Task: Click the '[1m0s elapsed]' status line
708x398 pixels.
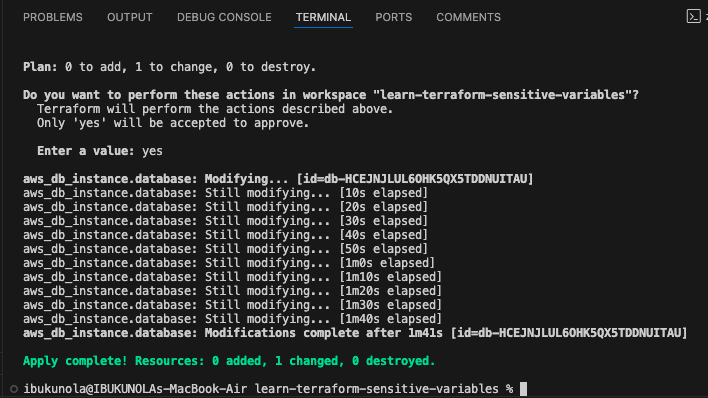Action: (229, 263)
